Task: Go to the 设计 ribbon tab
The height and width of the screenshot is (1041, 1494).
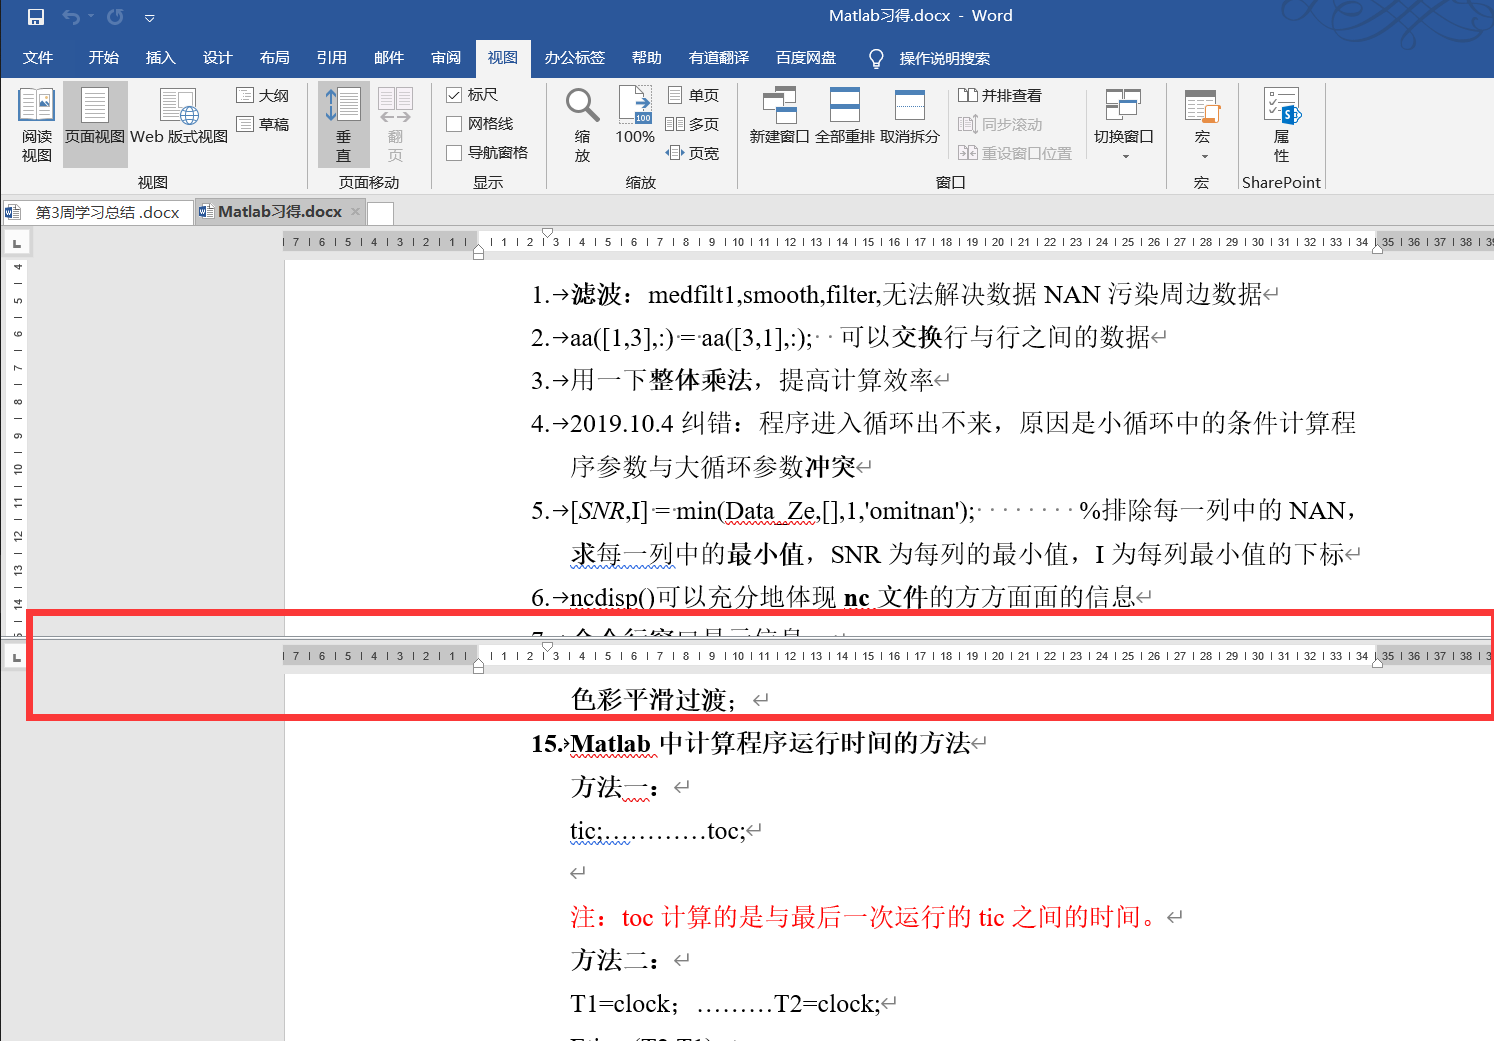Action: [218, 58]
